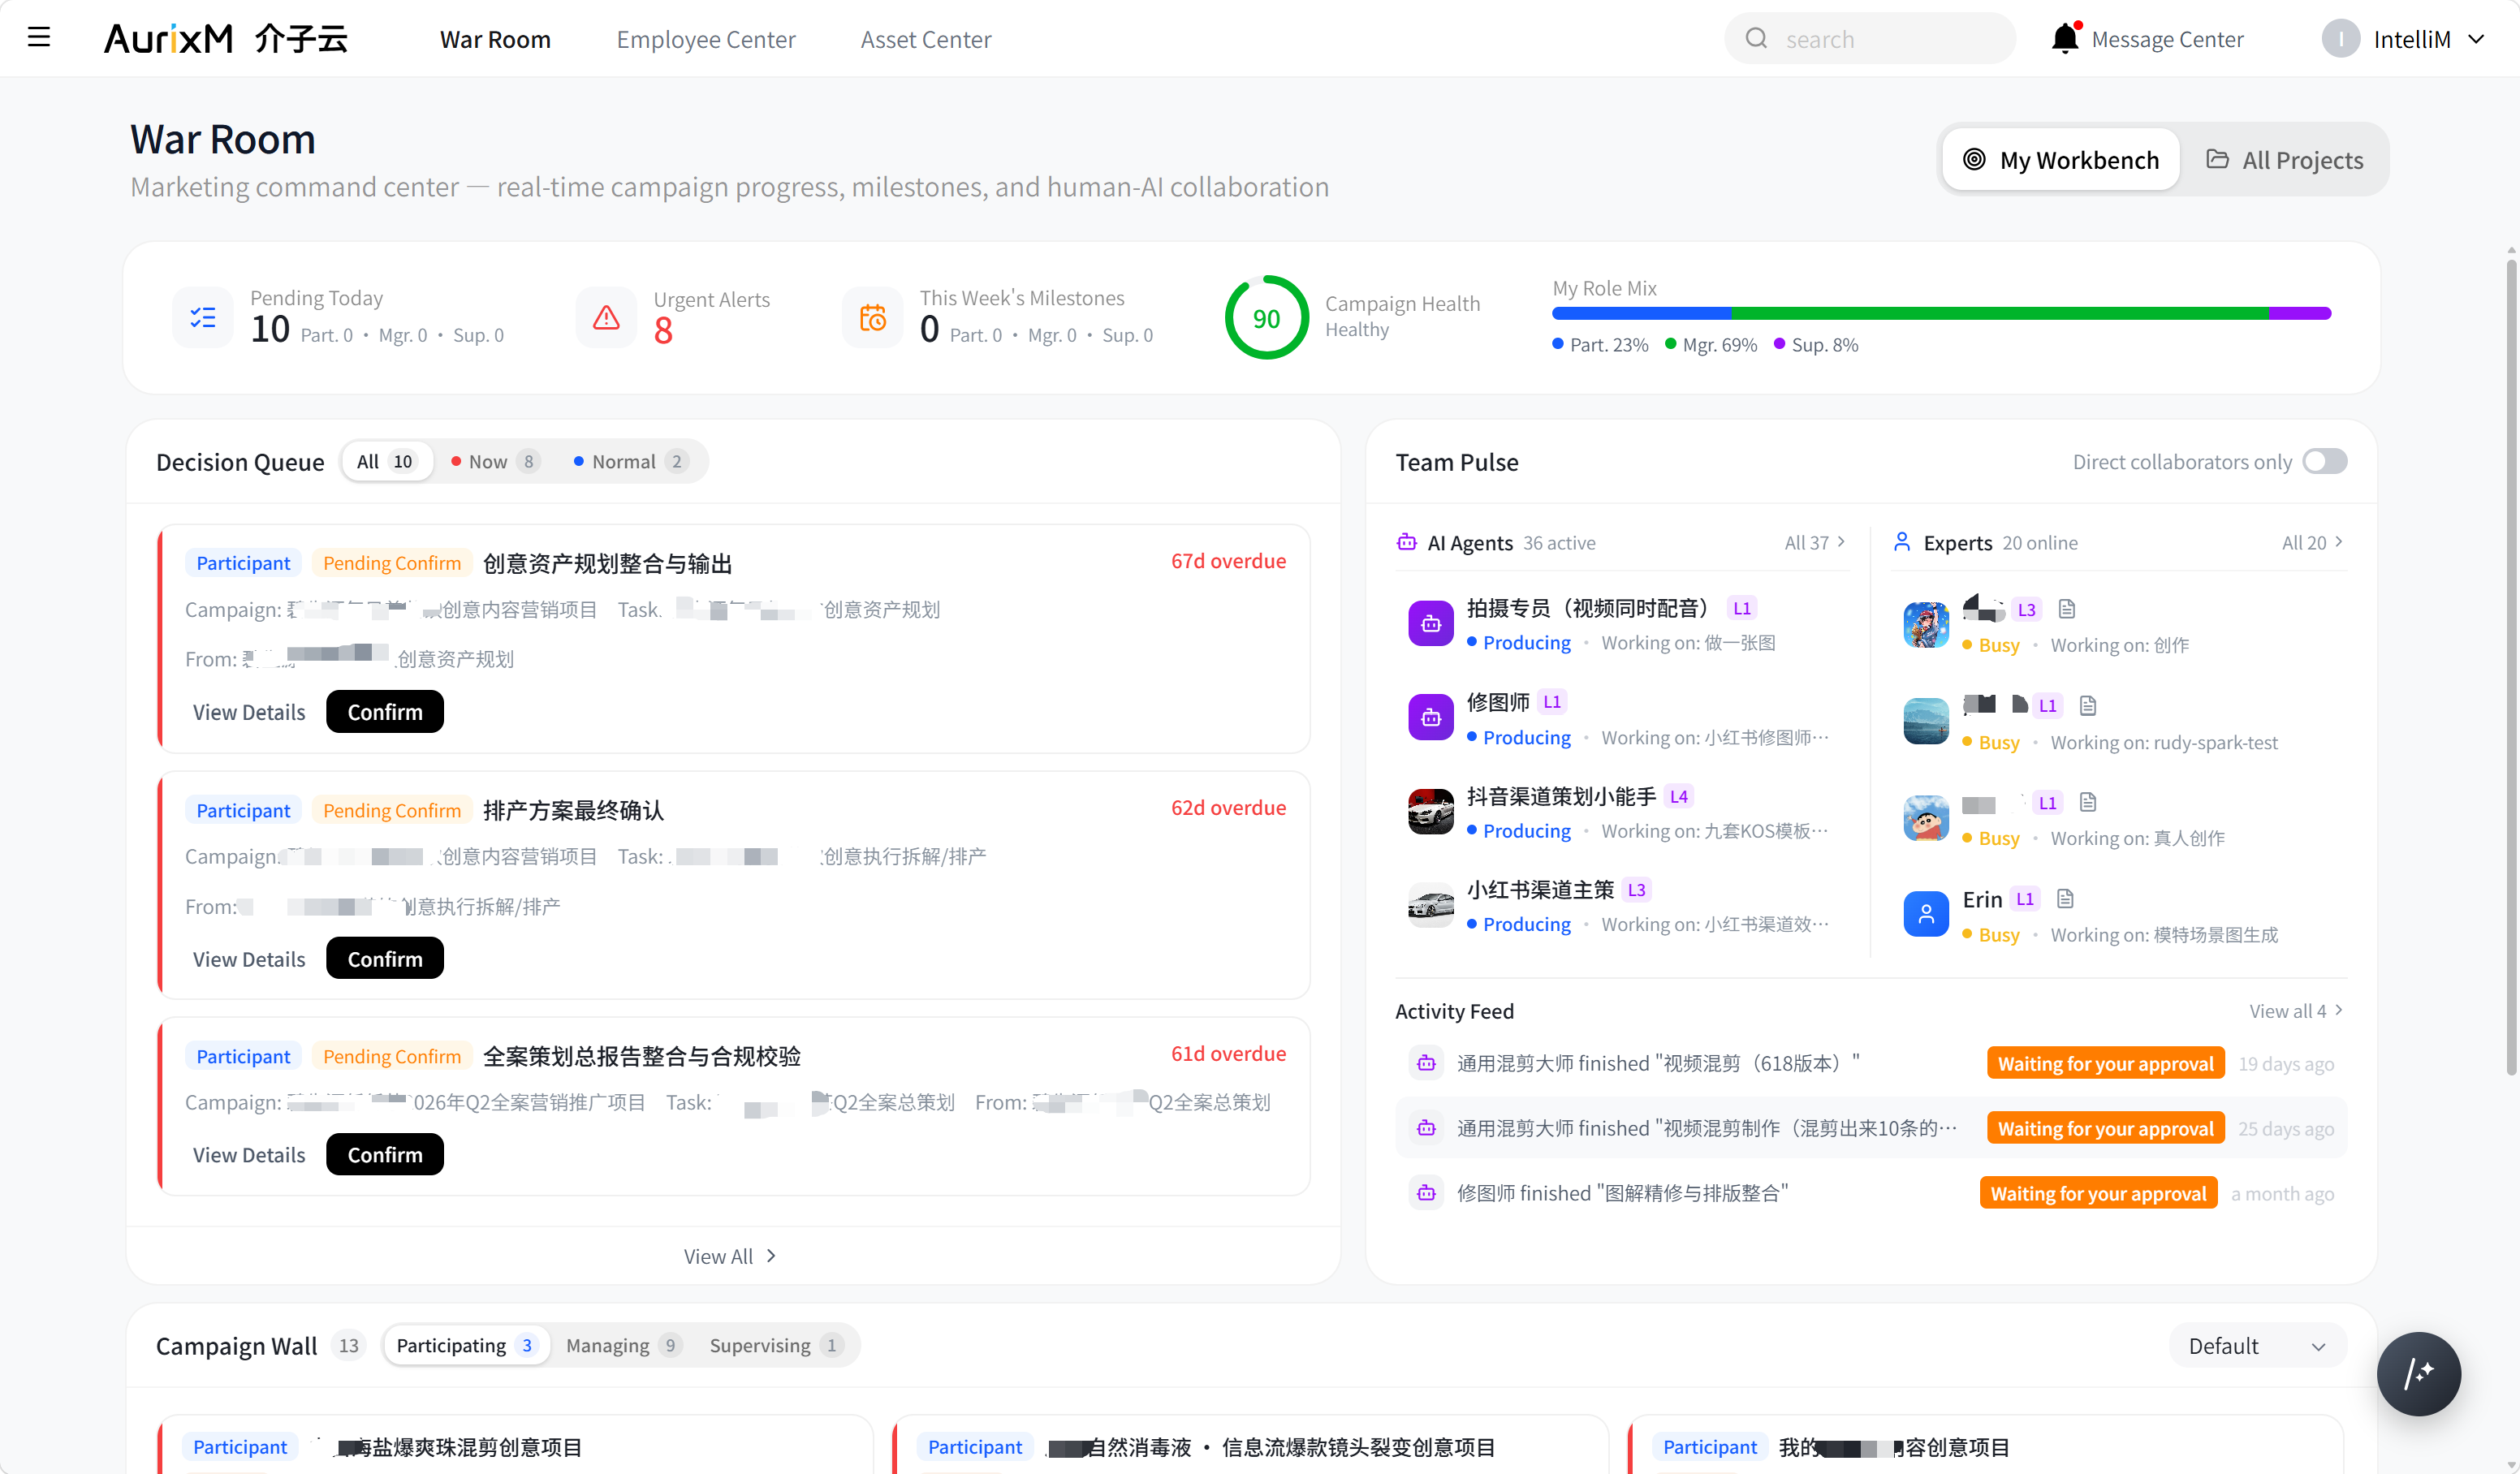Open the floating AI assistant button
Image resolution: width=2520 pixels, height=1474 pixels.
click(2418, 1373)
